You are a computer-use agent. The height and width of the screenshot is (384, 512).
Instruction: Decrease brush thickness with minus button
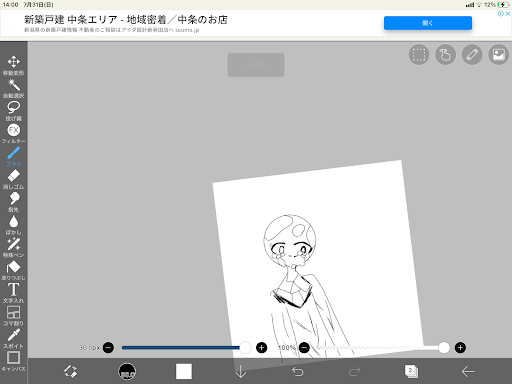[108, 348]
